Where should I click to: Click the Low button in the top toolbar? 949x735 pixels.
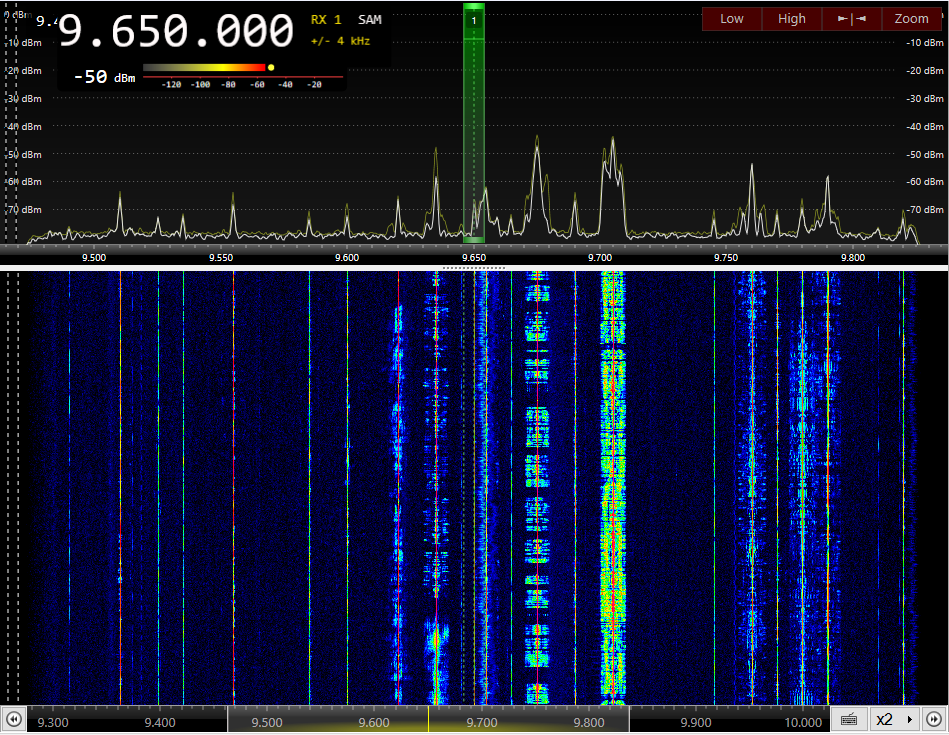click(x=732, y=19)
